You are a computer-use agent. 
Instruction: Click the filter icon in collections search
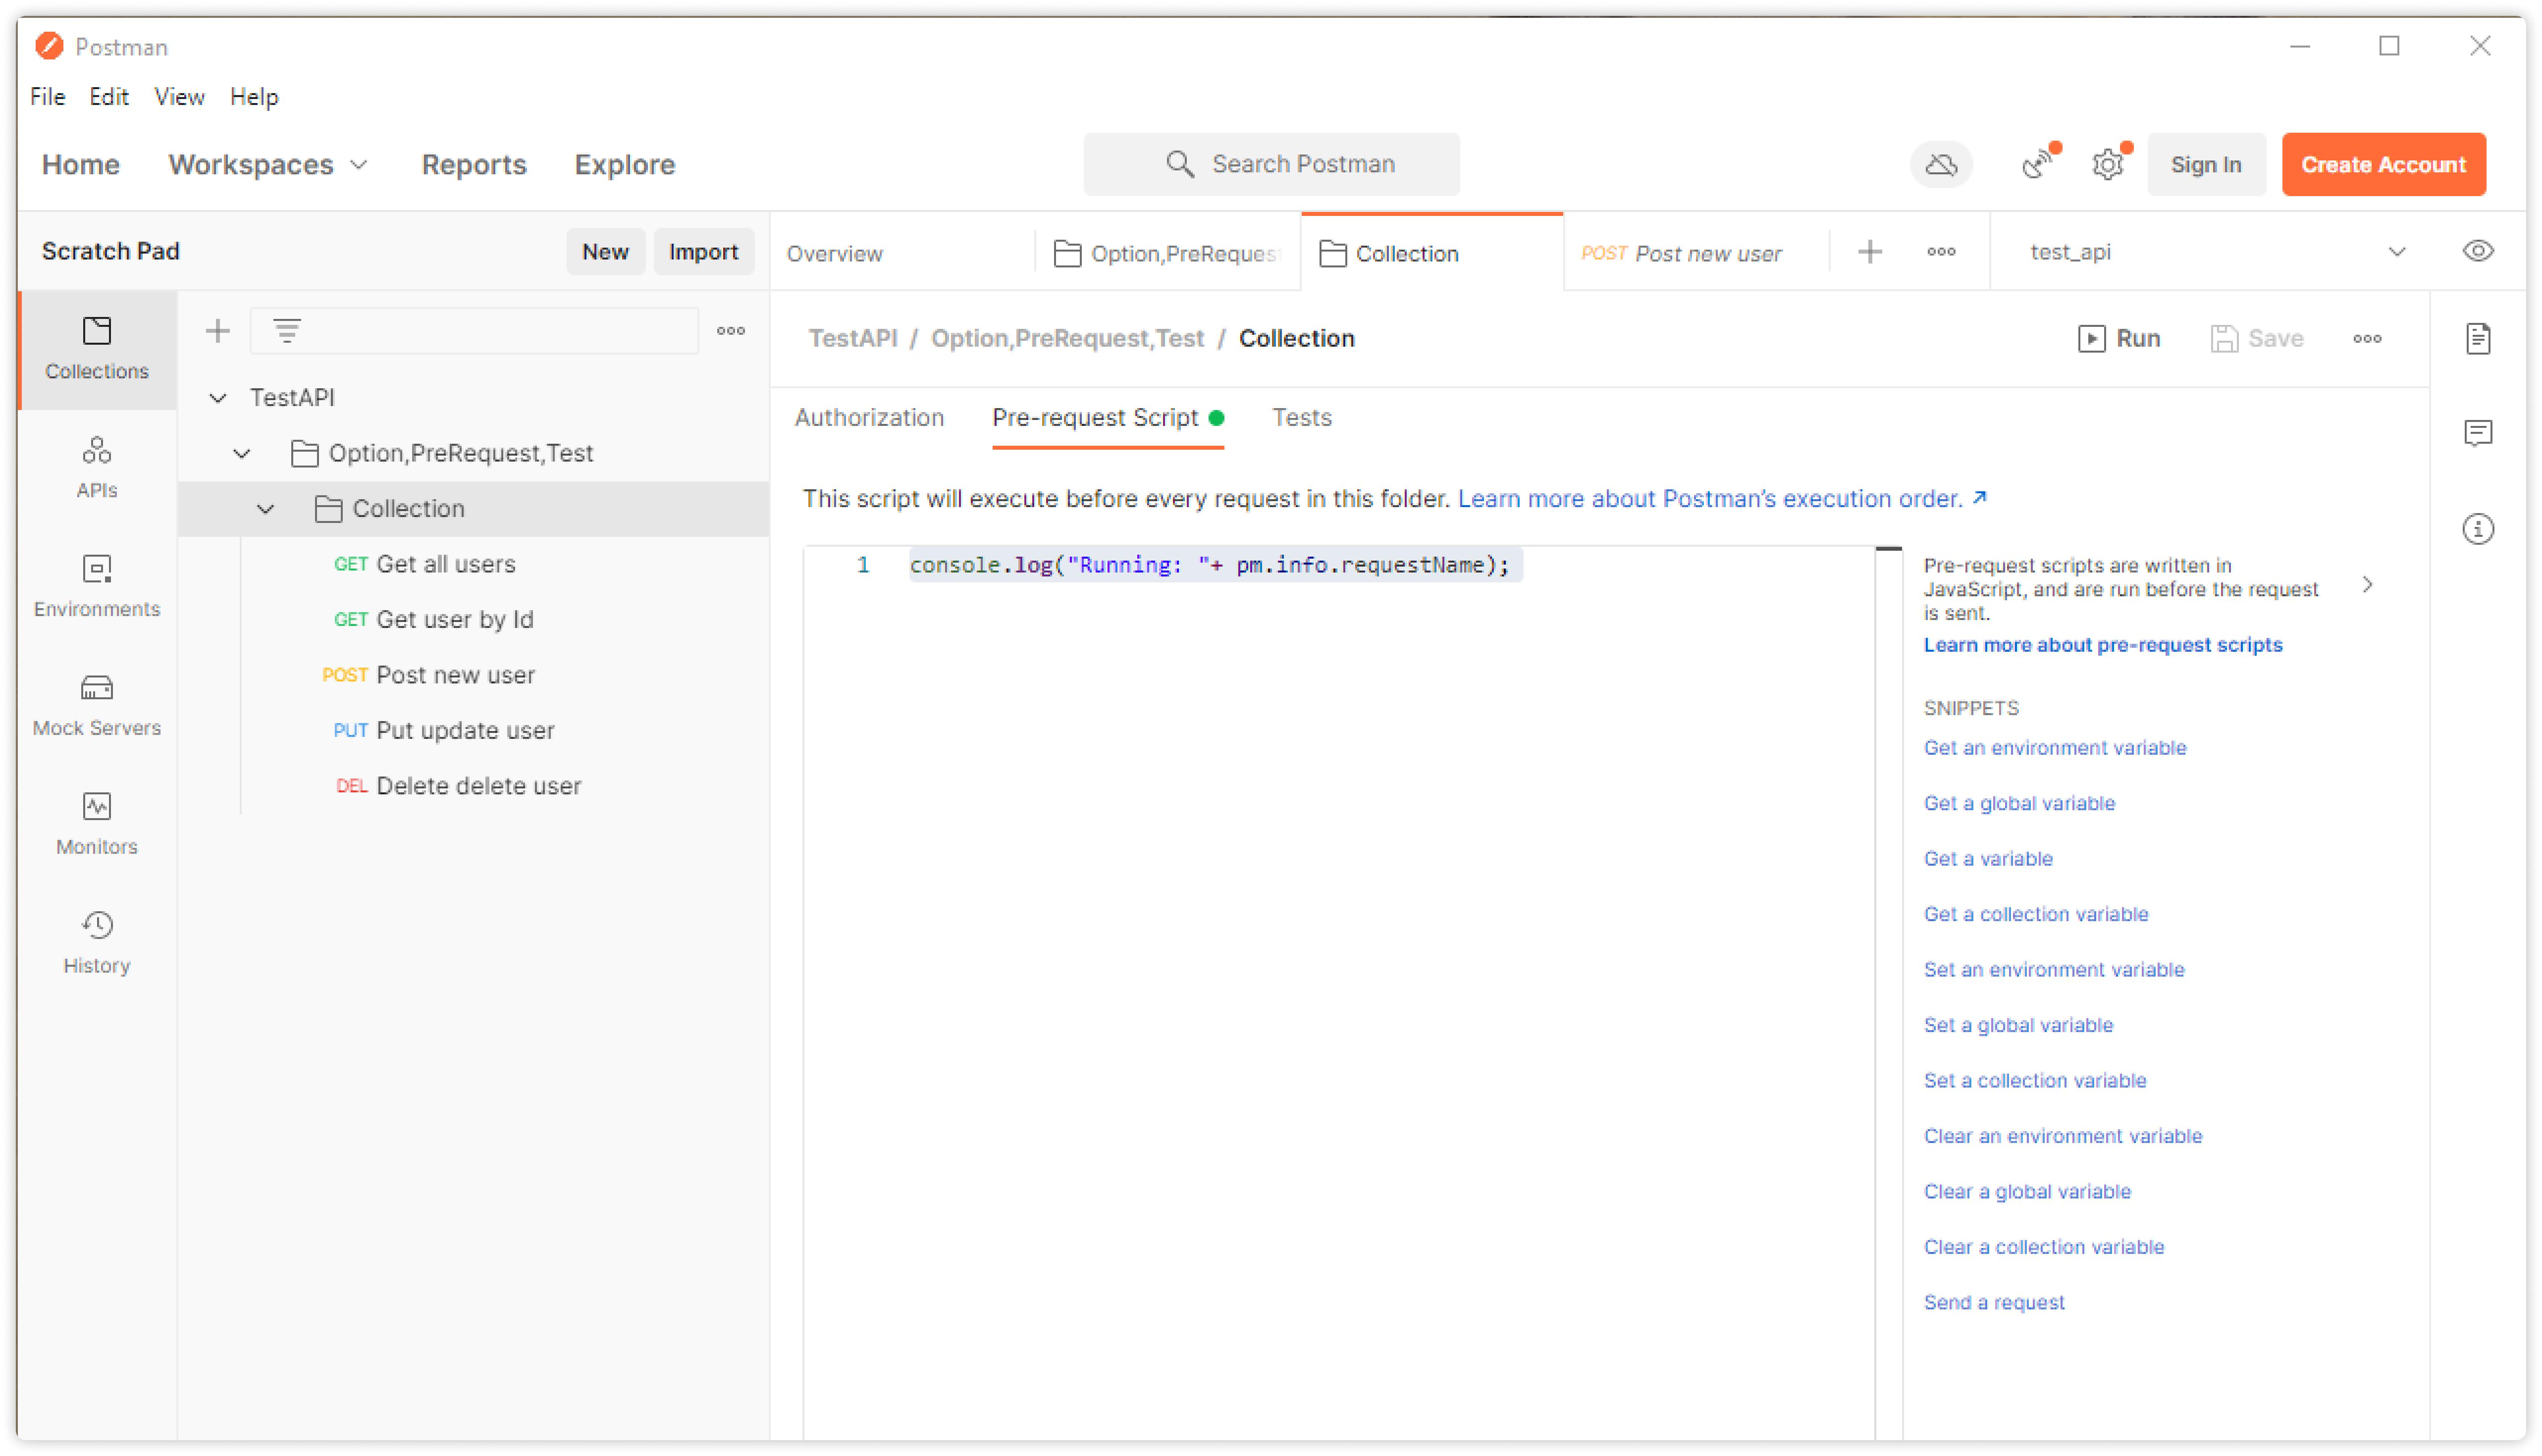(x=287, y=330)
